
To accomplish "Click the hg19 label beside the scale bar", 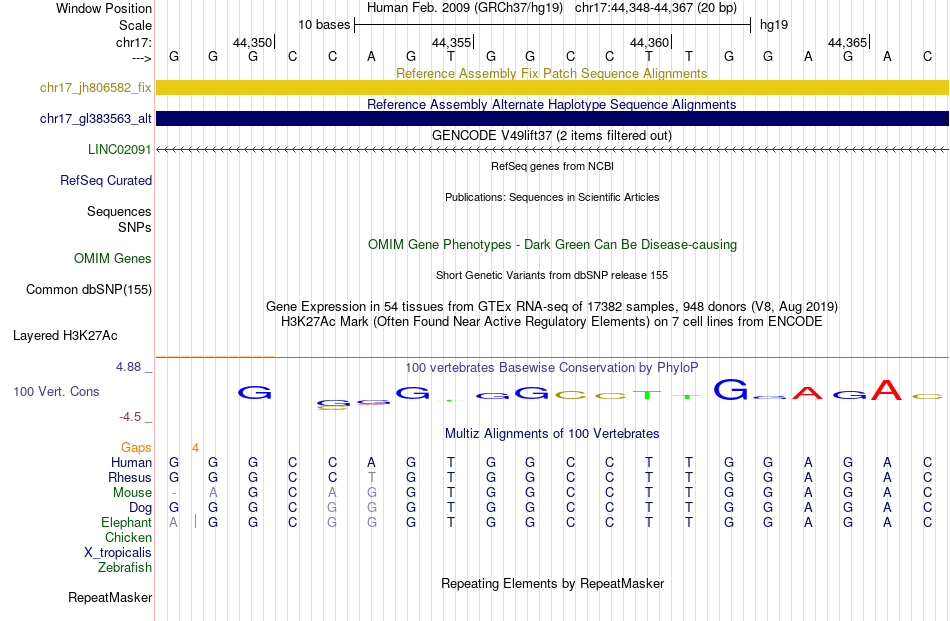I will tap(774, 25).
